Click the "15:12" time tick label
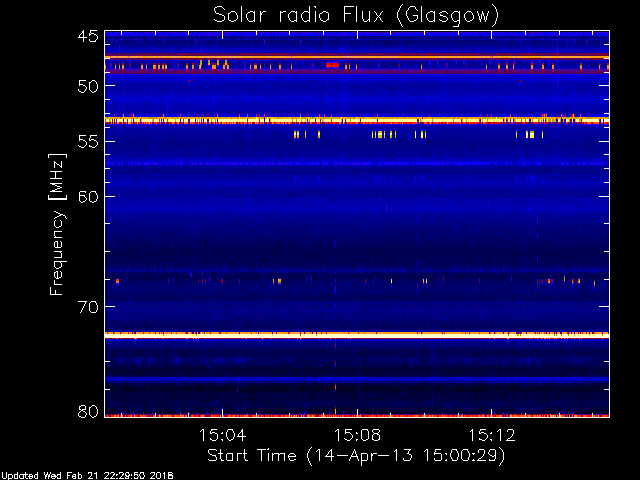Image resolution: width=640 pixels, height=480 pixels. tap(491, 435)
